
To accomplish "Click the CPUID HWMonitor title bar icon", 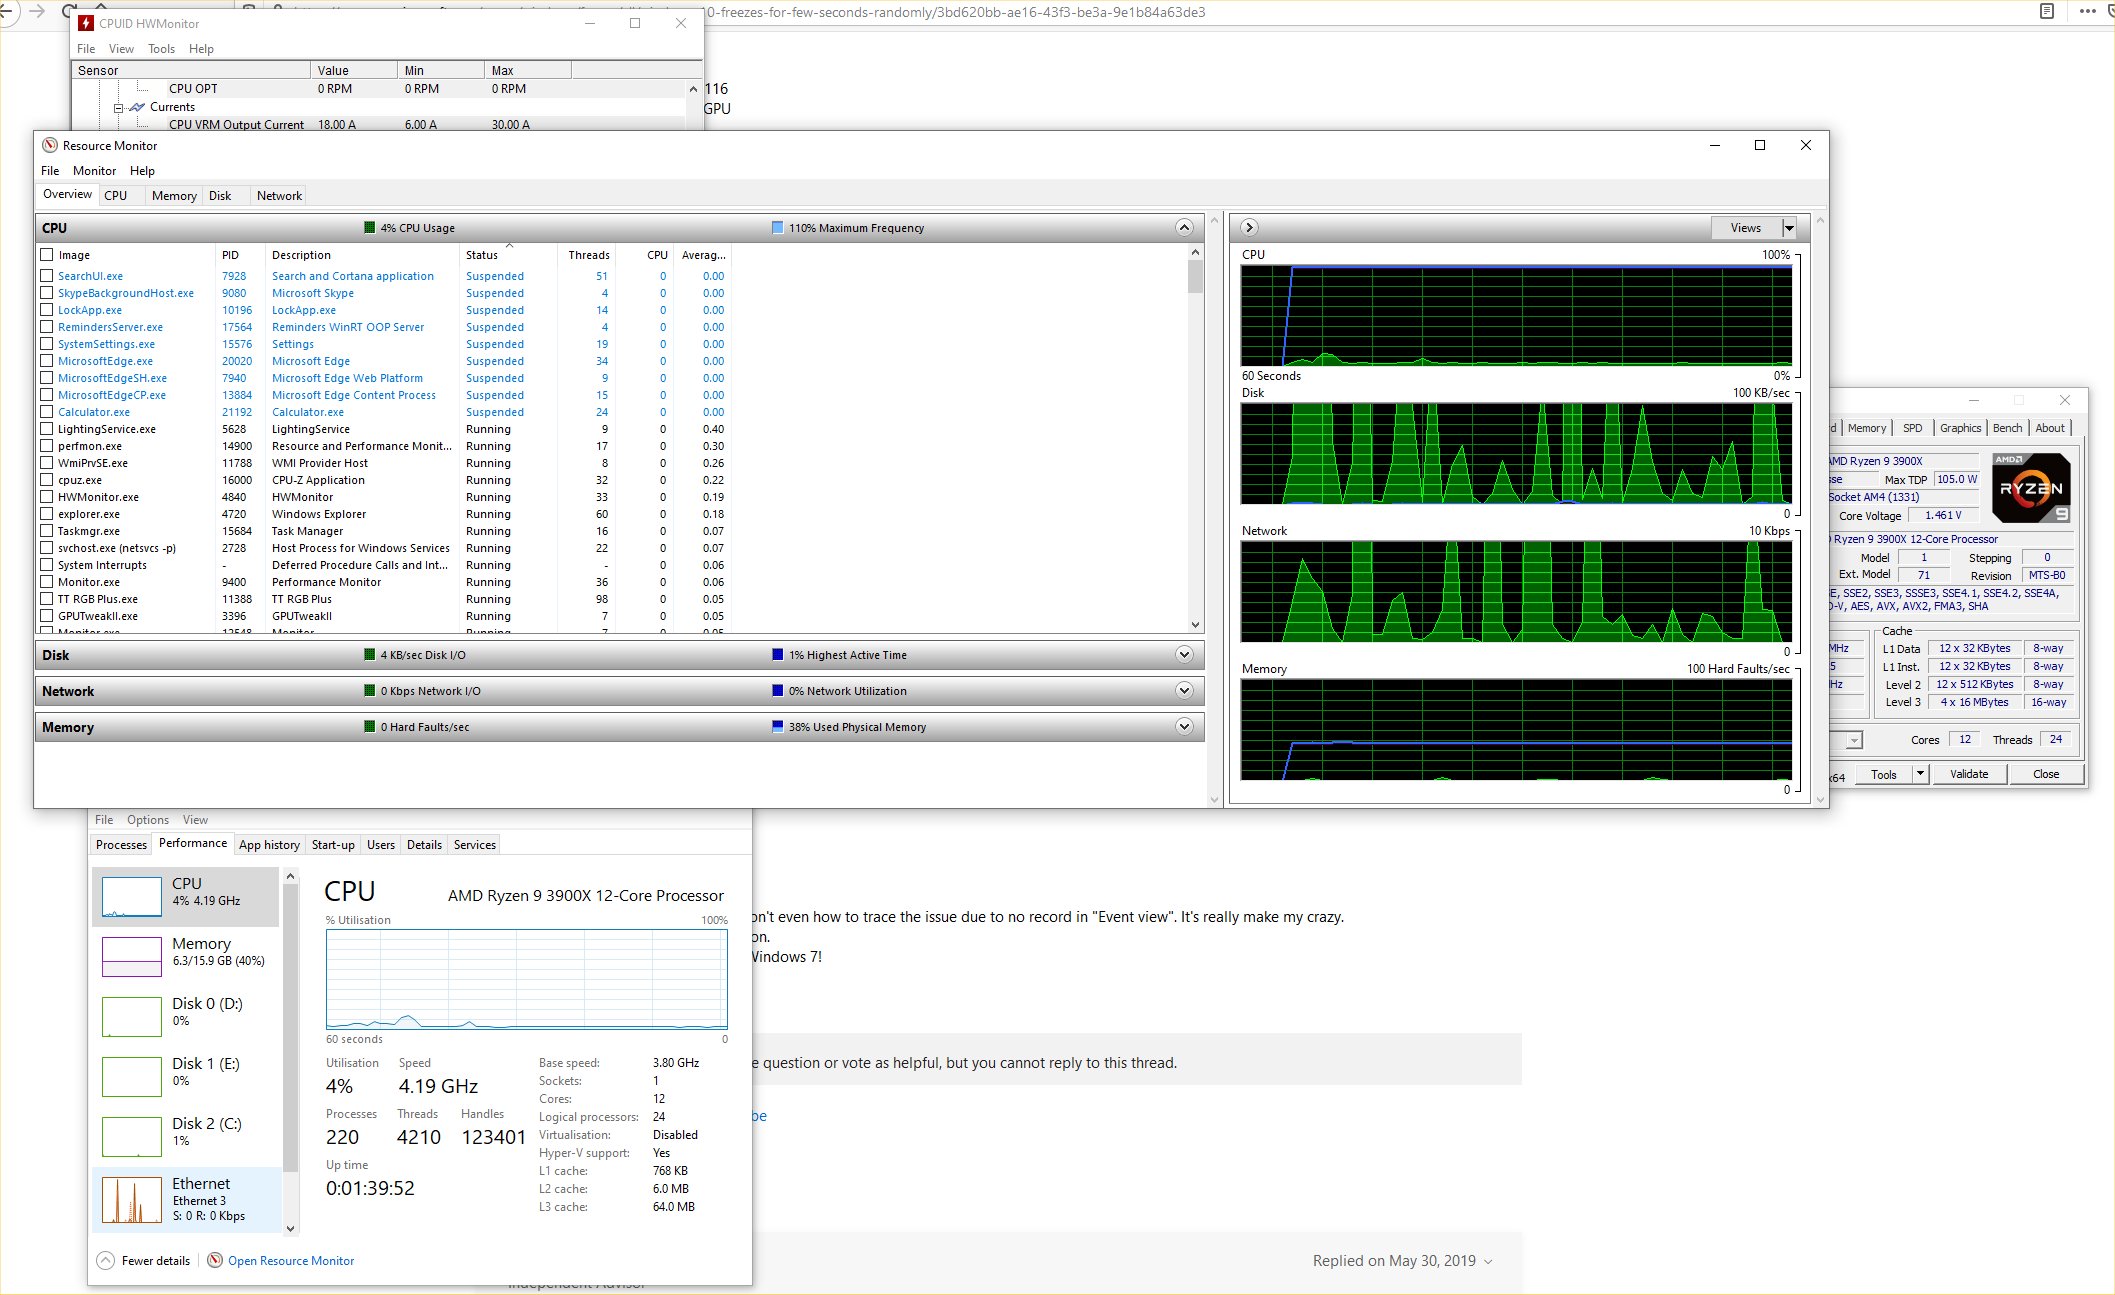I will click(x=86, y=23).
